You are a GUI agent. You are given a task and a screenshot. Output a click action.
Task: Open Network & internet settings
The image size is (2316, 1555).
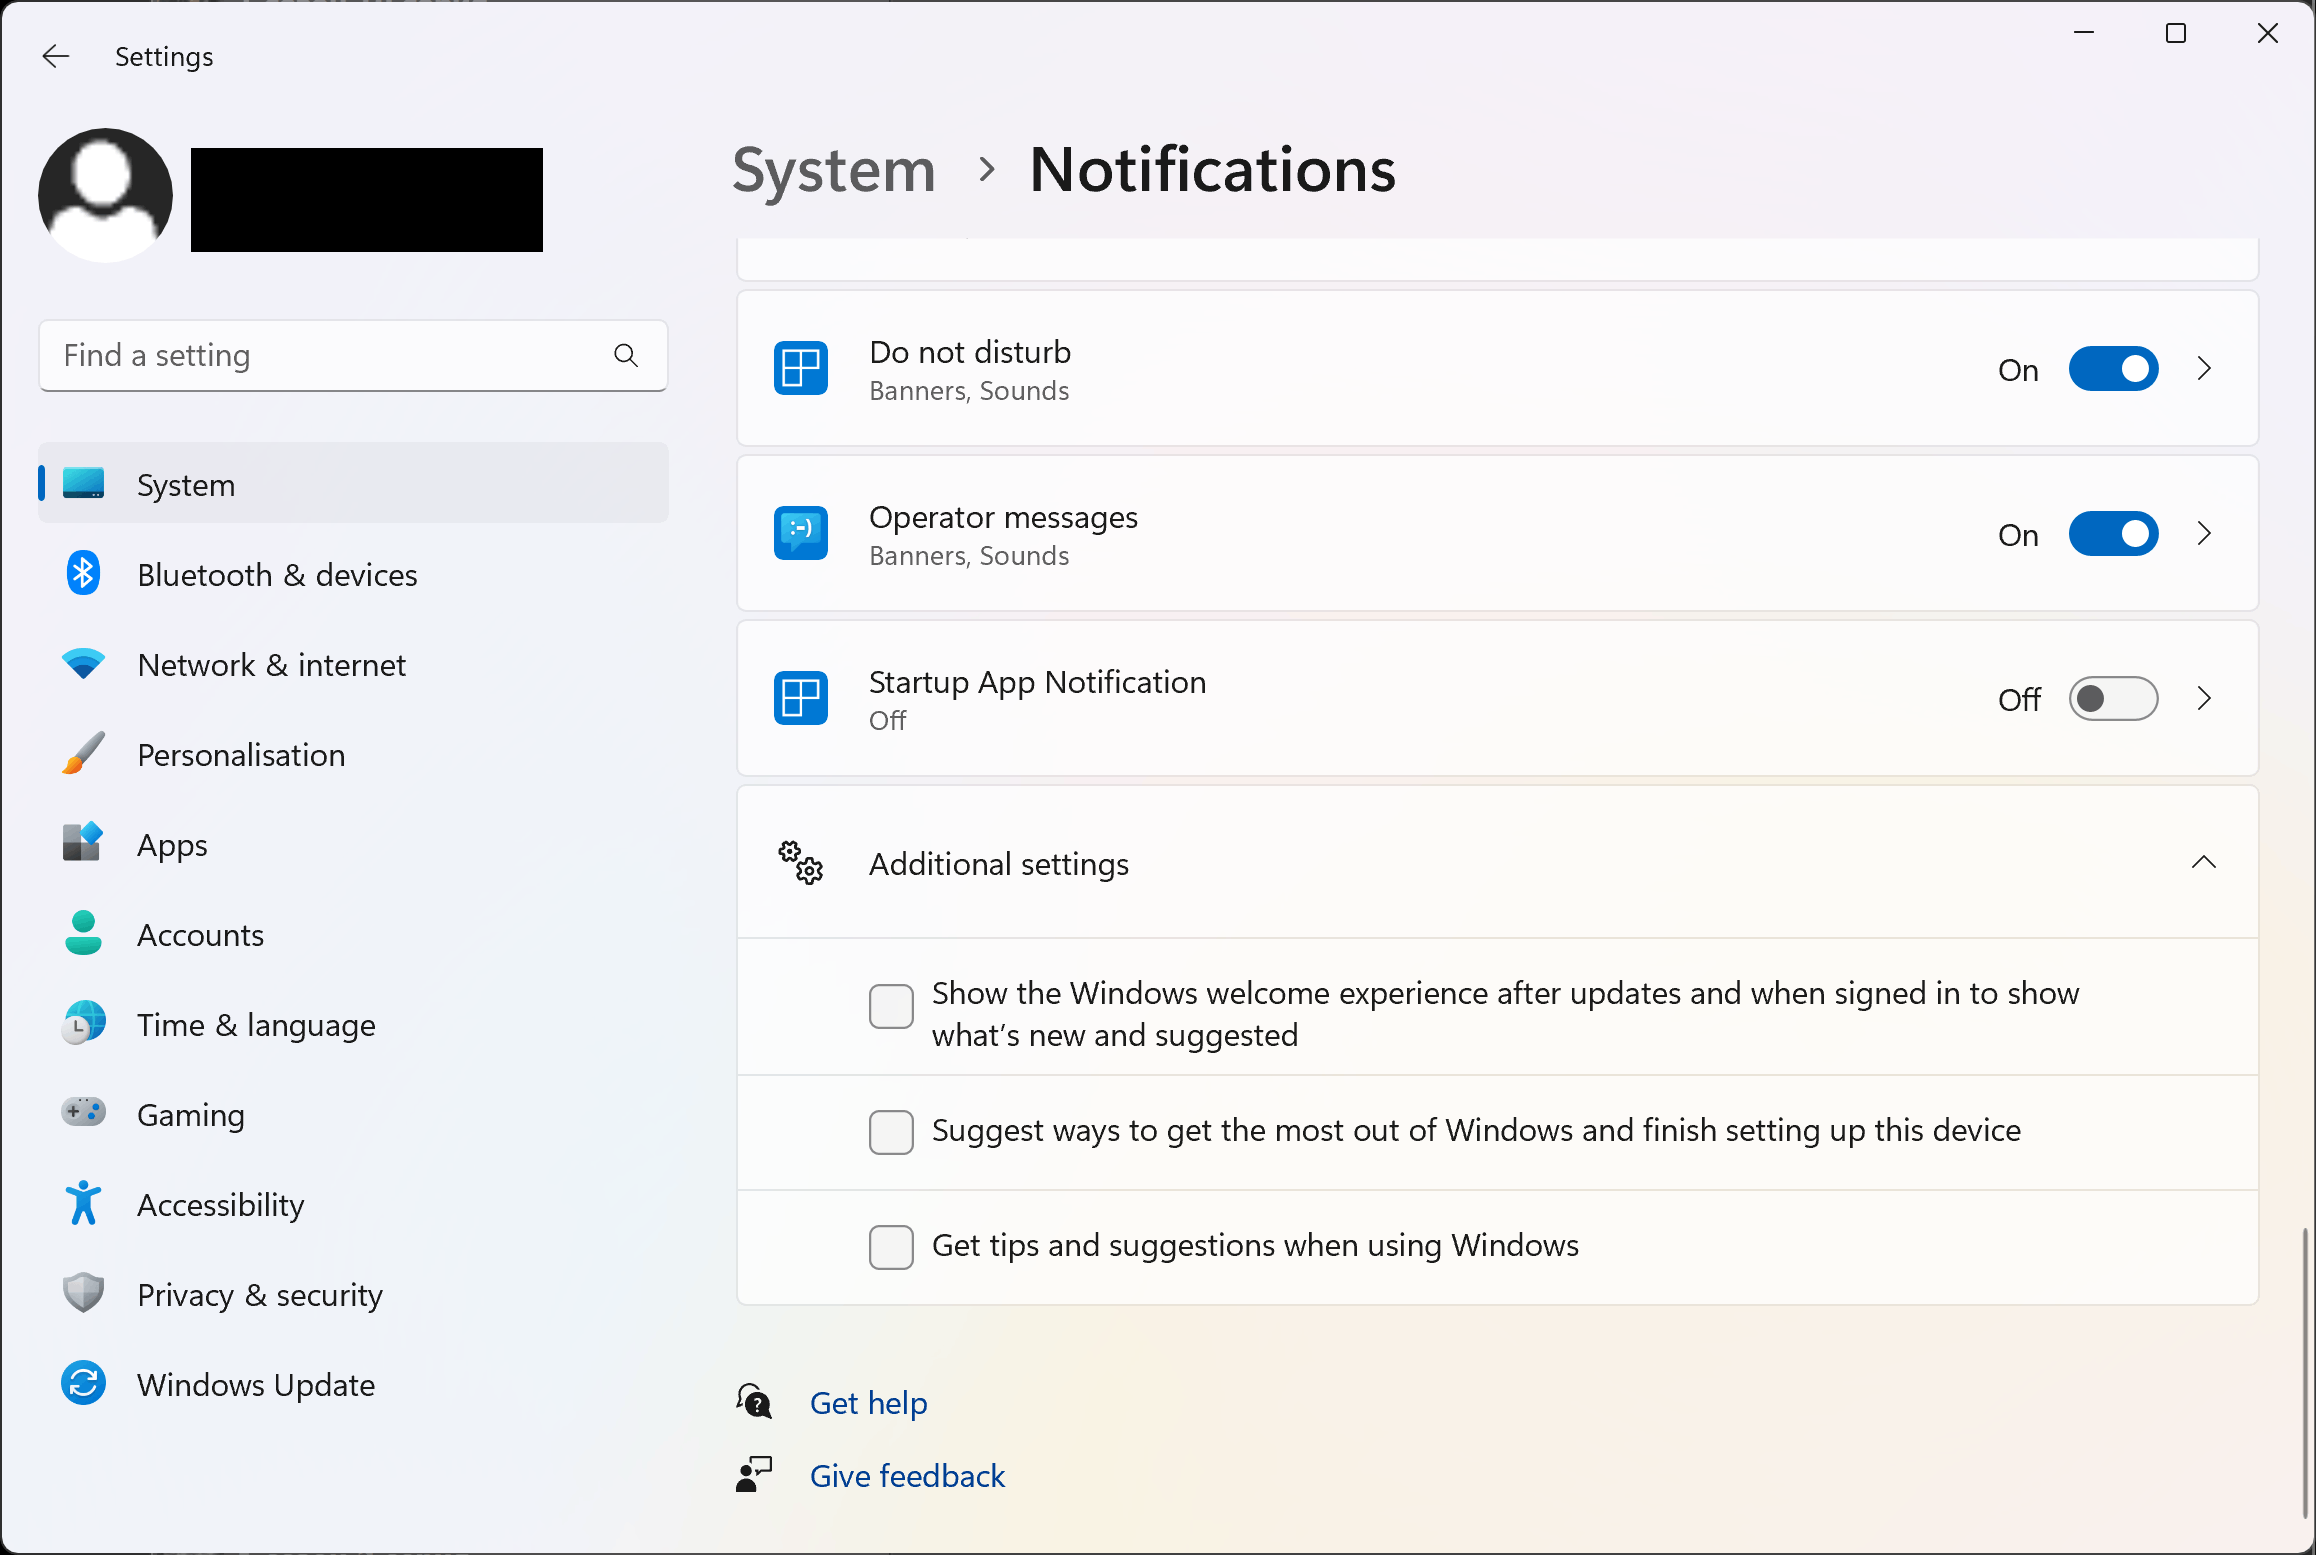click(353, 664)
